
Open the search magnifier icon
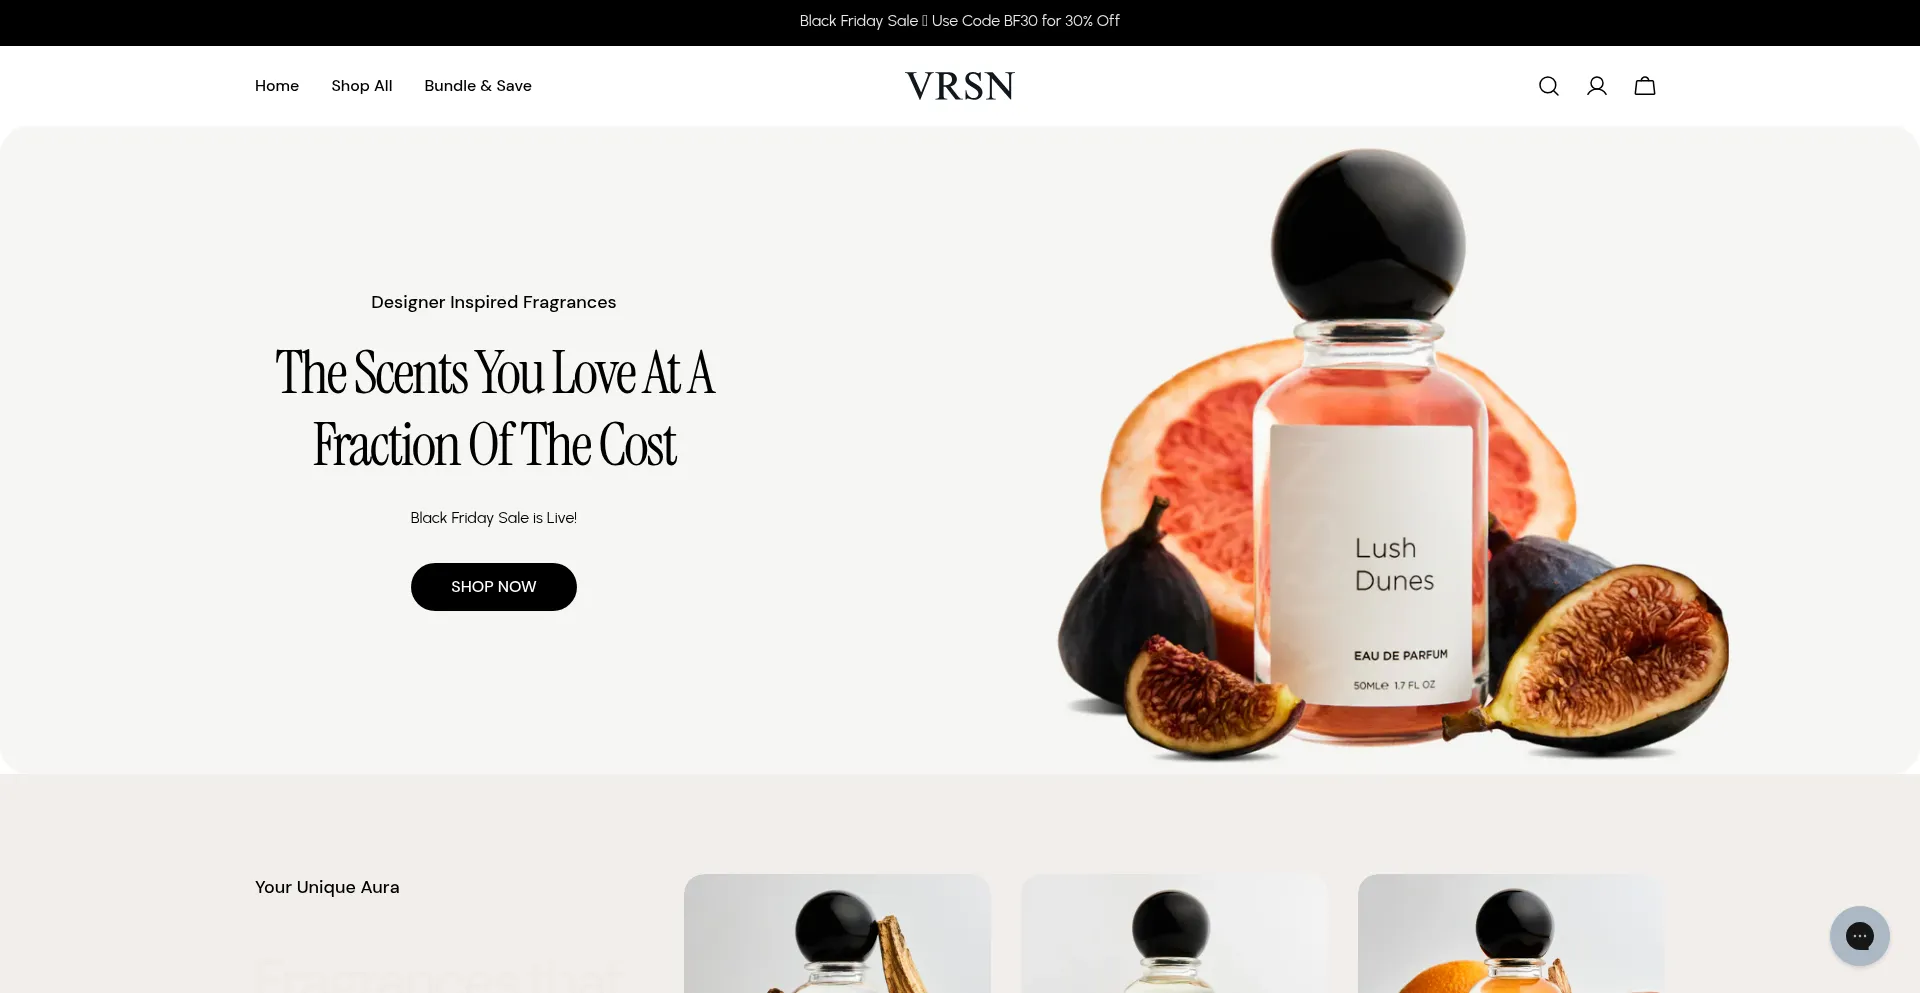(1548, 86)
